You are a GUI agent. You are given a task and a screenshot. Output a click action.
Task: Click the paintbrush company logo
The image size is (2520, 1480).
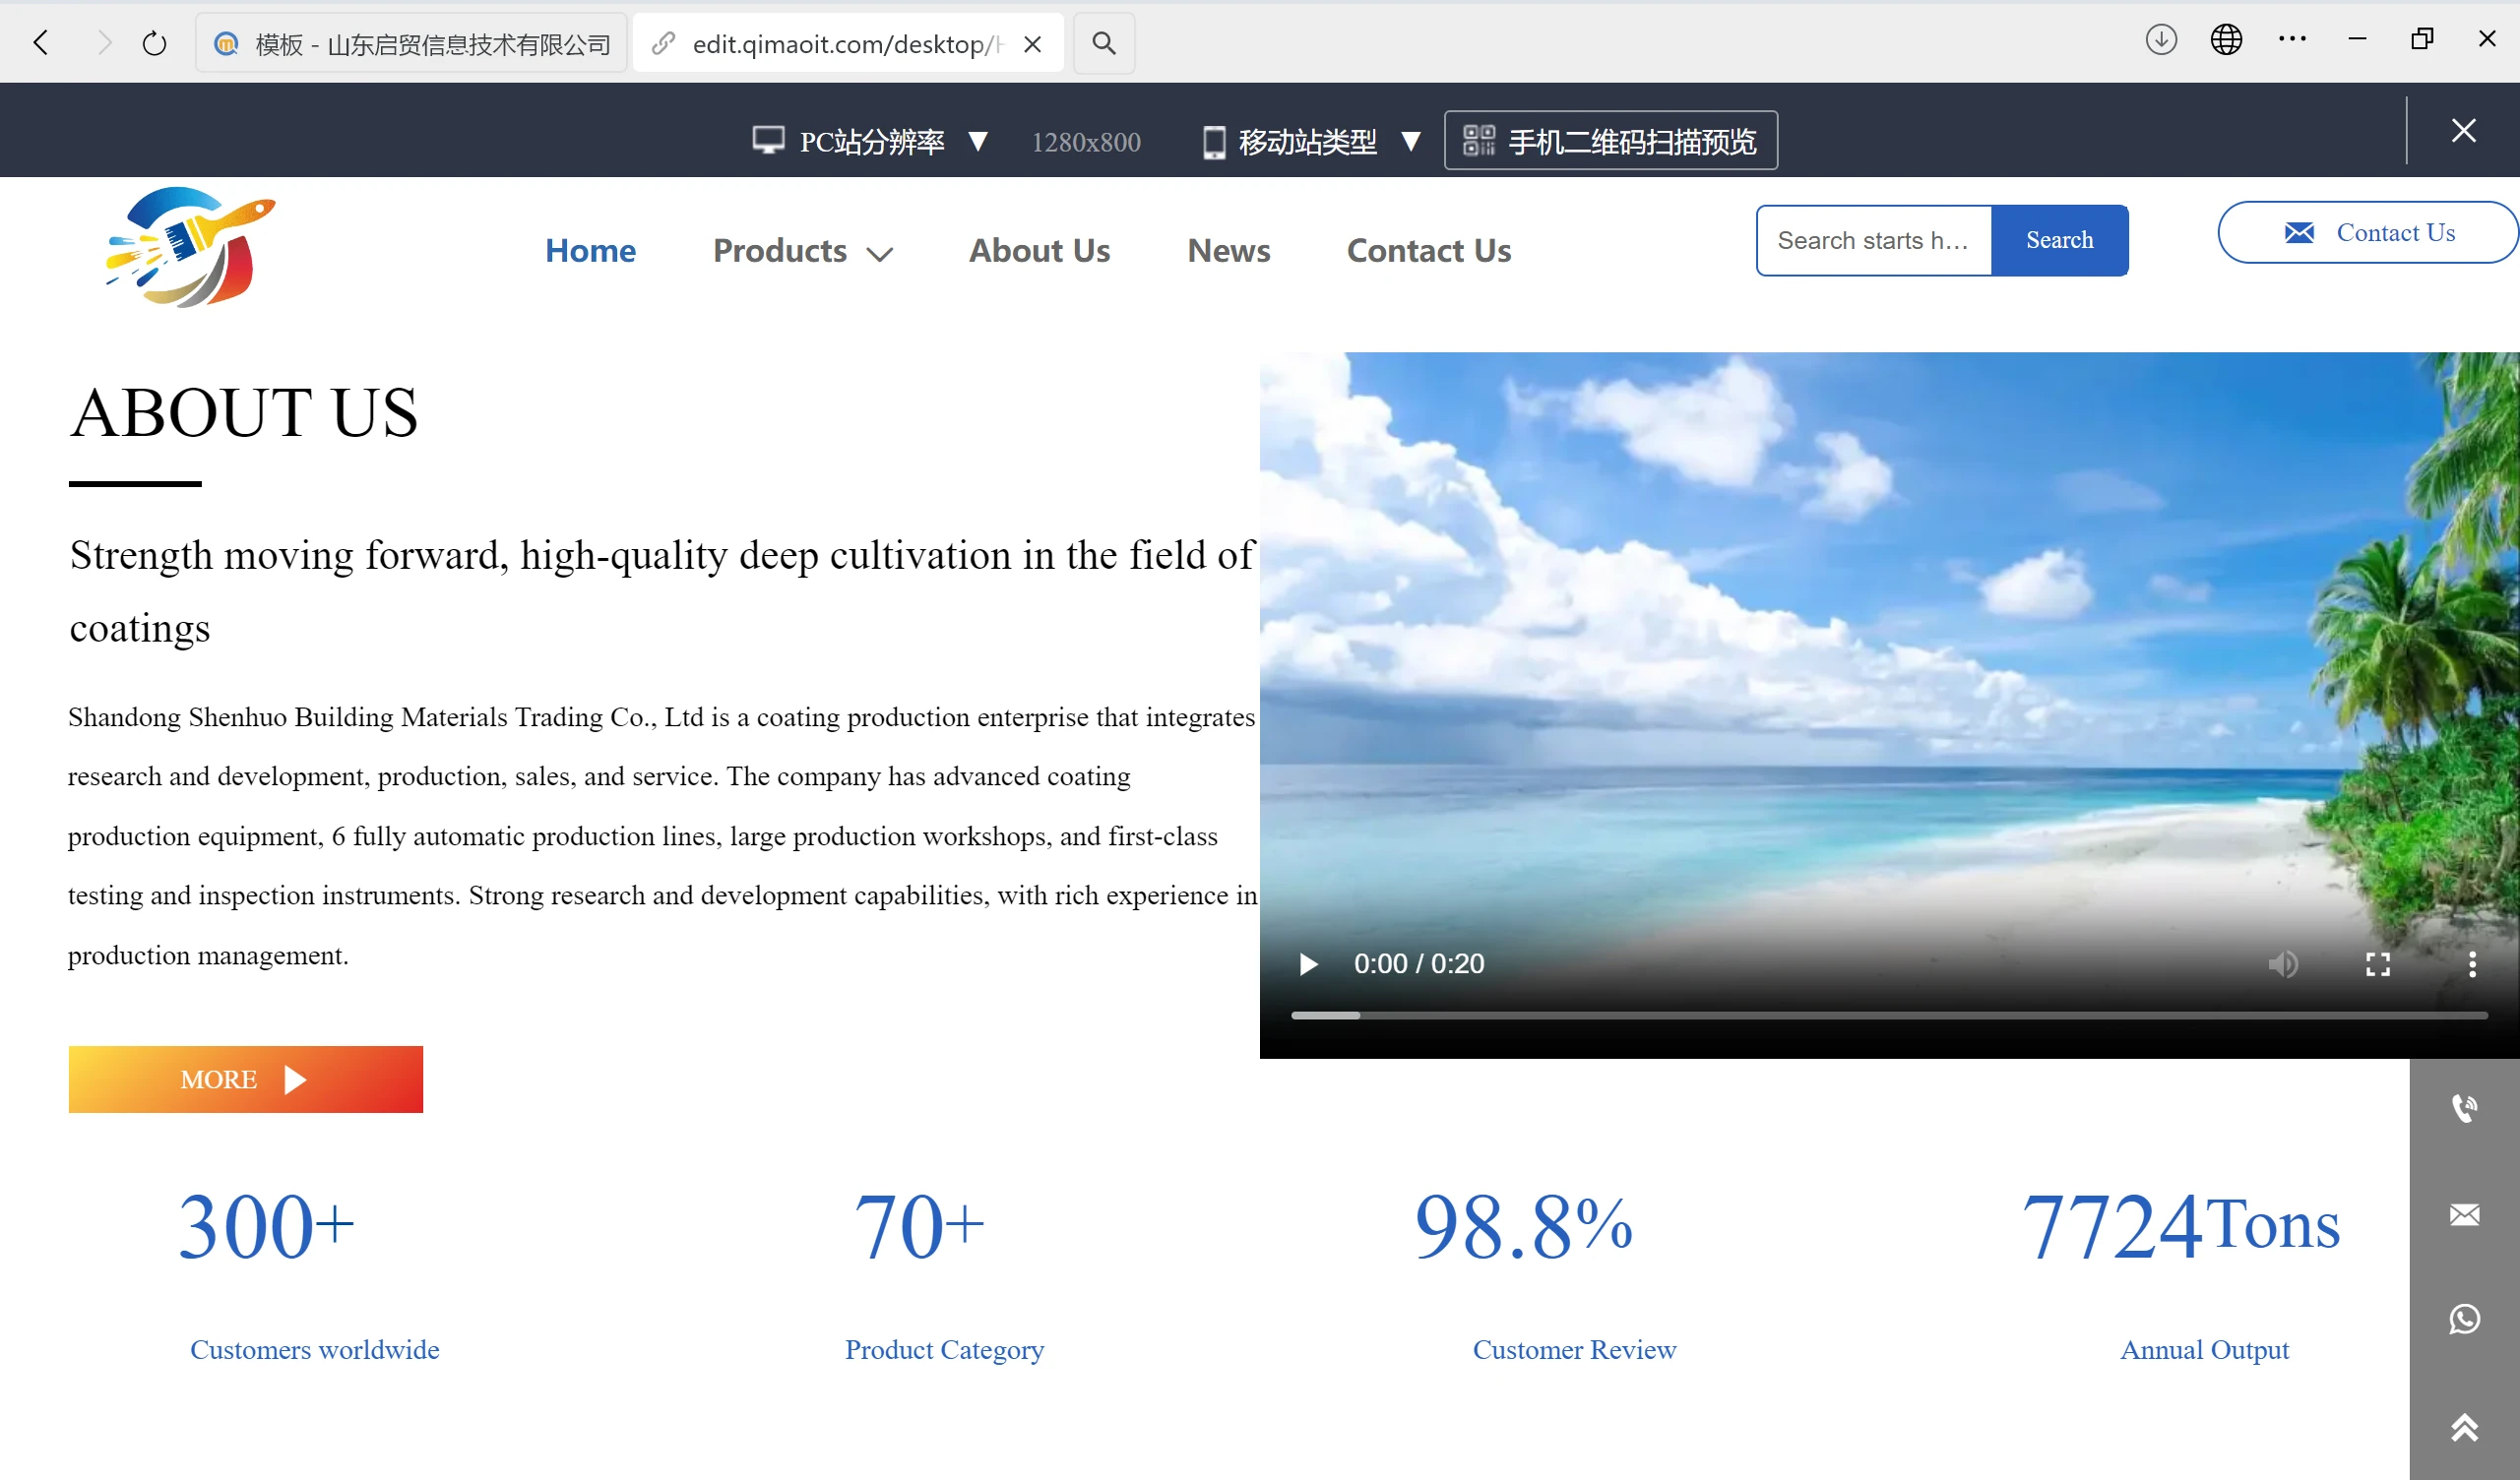click(x=190, y=247)
